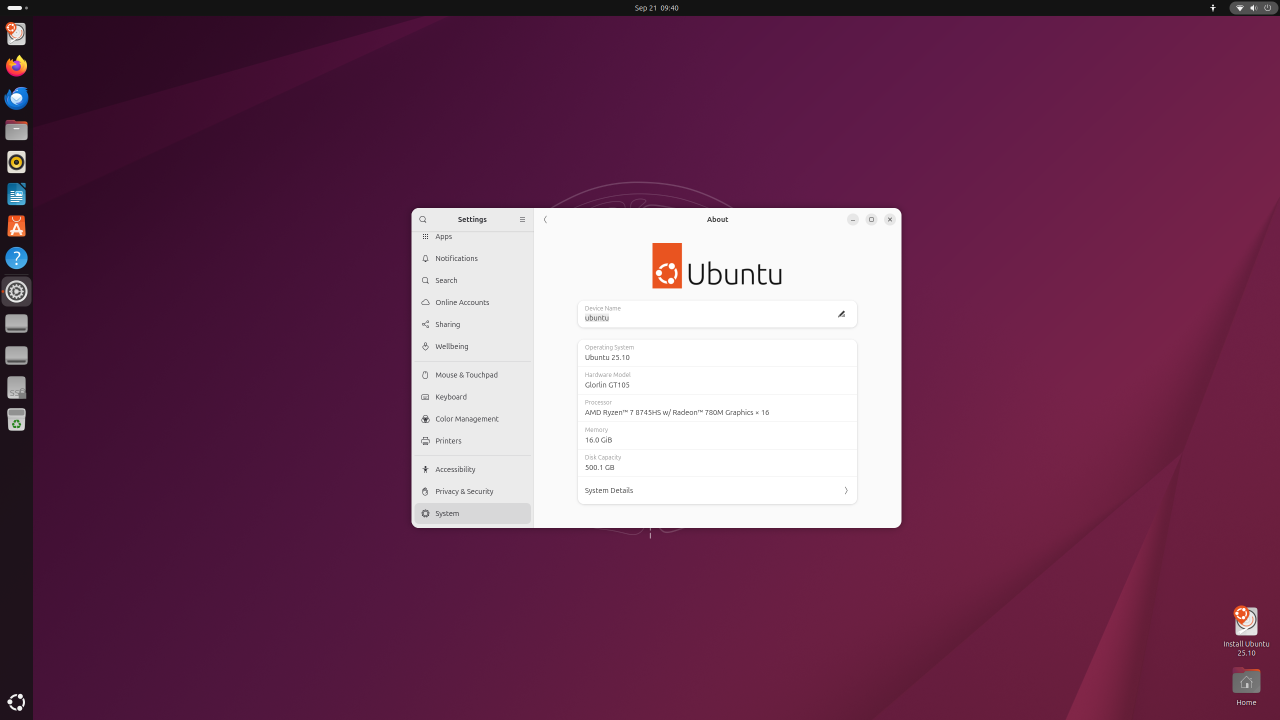Click the Settings gear in the dock
Image resolution: width=1280 pixels, height=720 pixels.
click(16, 291)
